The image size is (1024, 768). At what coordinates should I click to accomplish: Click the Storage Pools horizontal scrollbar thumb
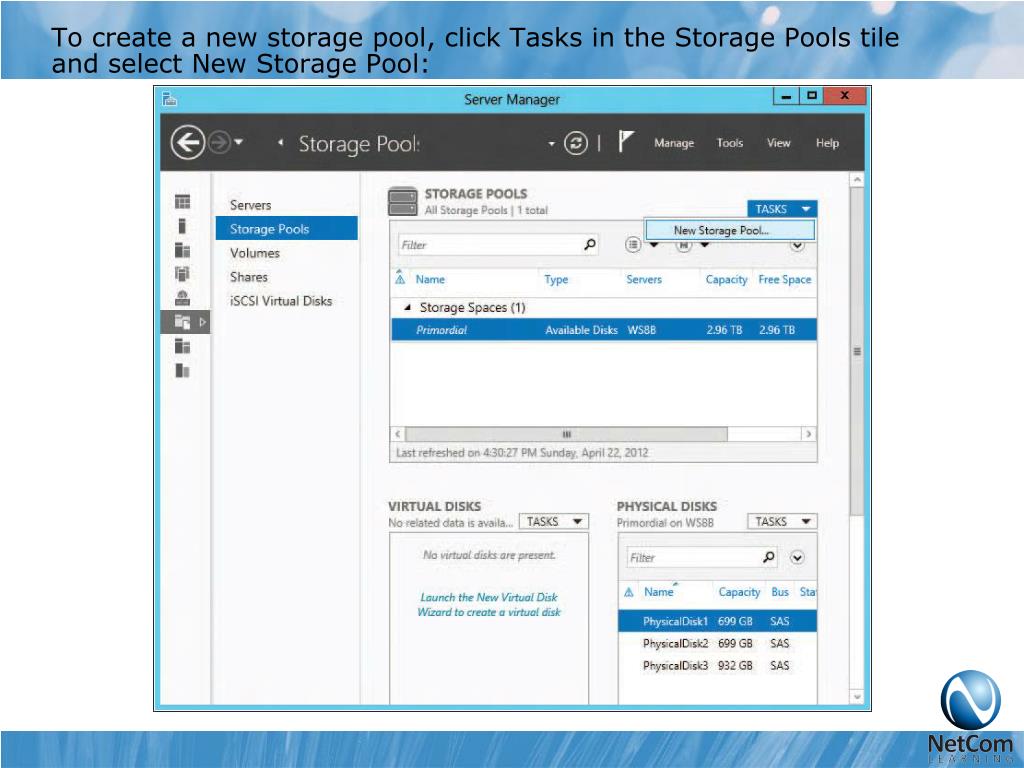coord(566,434)
